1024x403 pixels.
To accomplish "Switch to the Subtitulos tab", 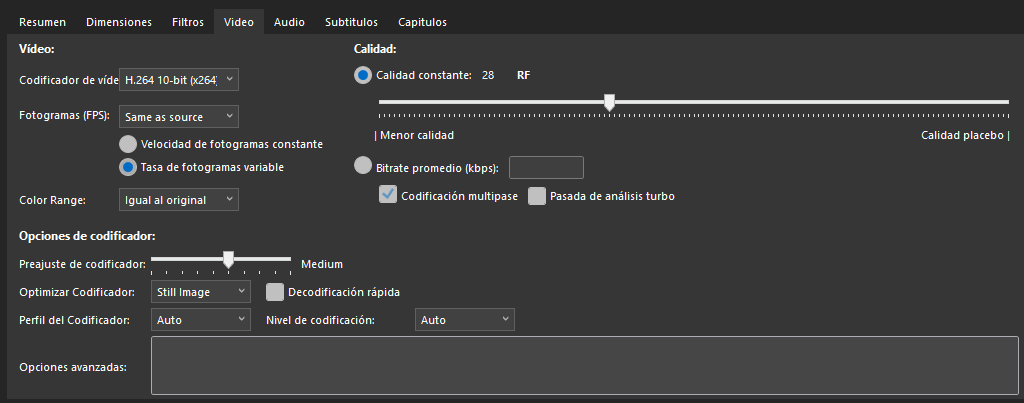I will 351,22.
